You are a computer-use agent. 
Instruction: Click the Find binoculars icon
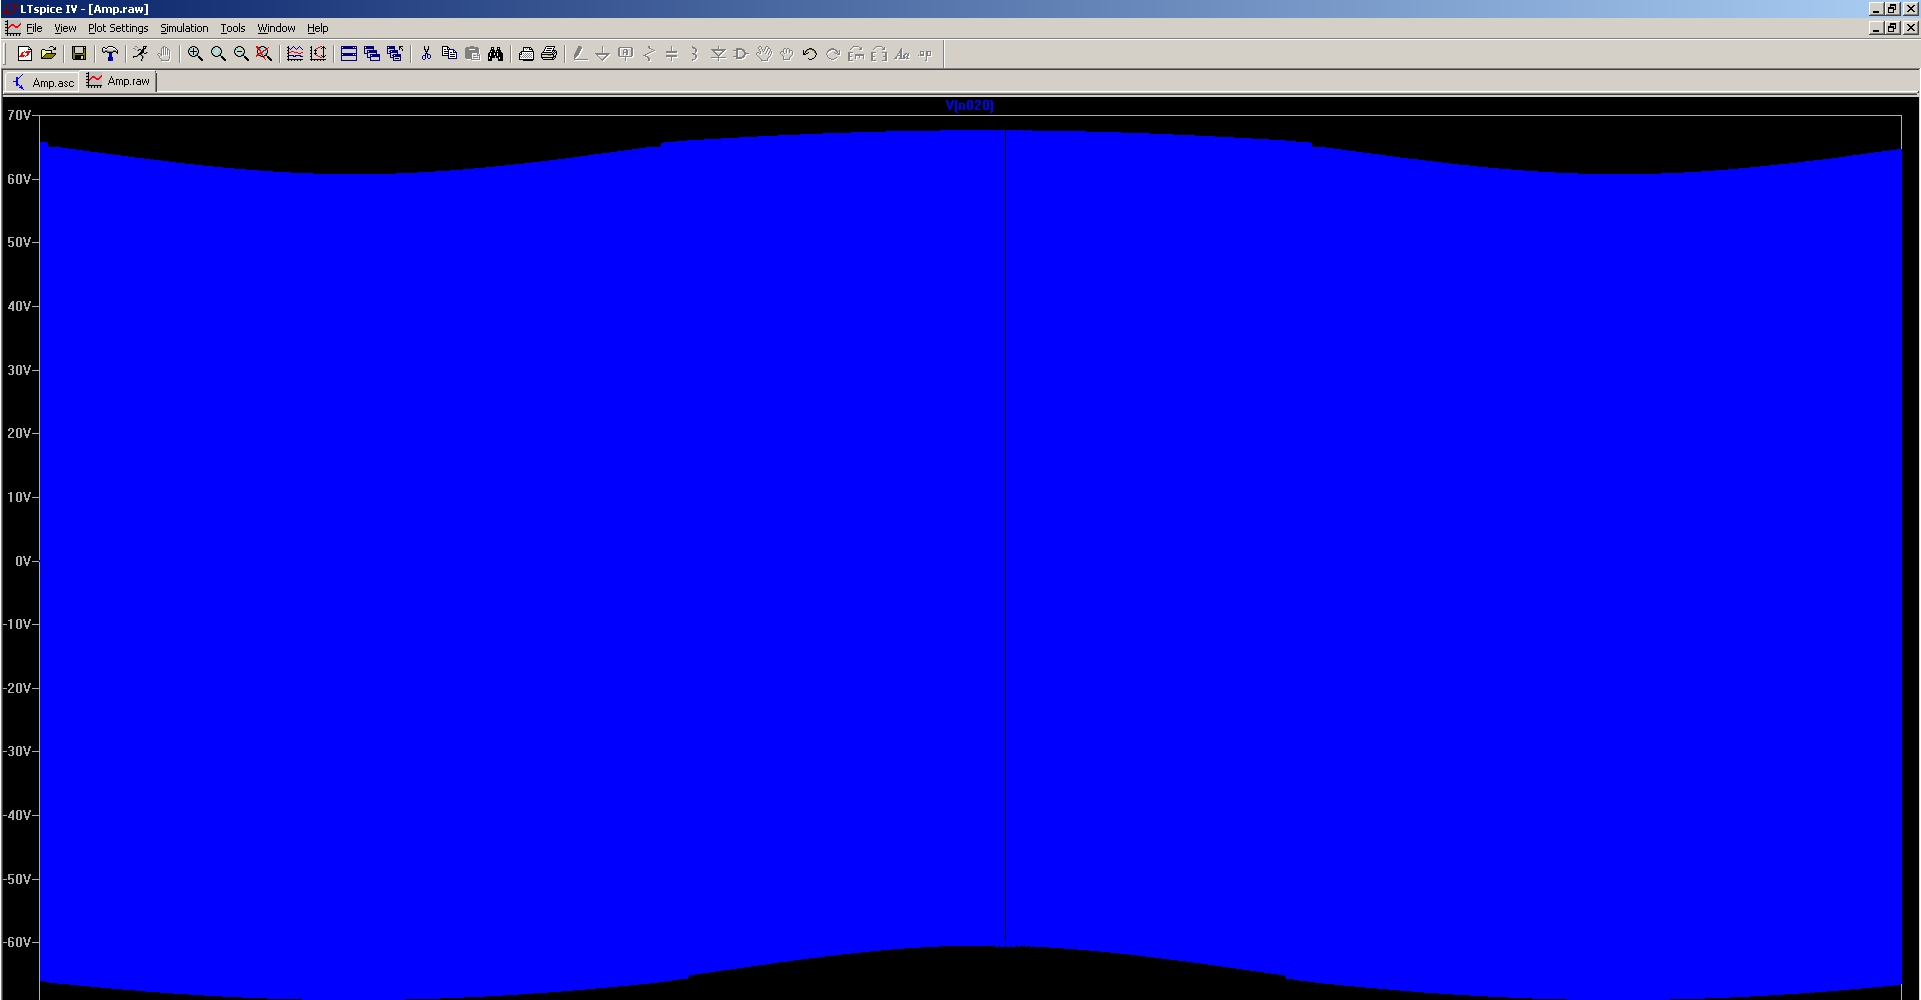pyautogui.click(x=495, y=54)
